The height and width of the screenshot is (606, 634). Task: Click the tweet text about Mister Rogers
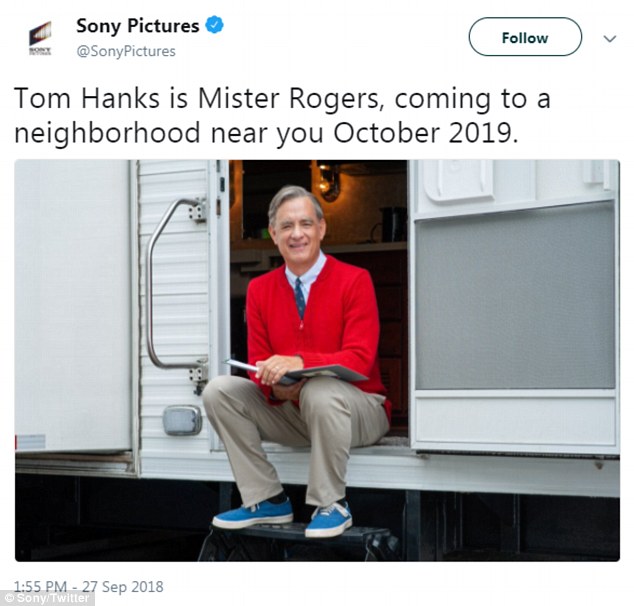(282, 116)
